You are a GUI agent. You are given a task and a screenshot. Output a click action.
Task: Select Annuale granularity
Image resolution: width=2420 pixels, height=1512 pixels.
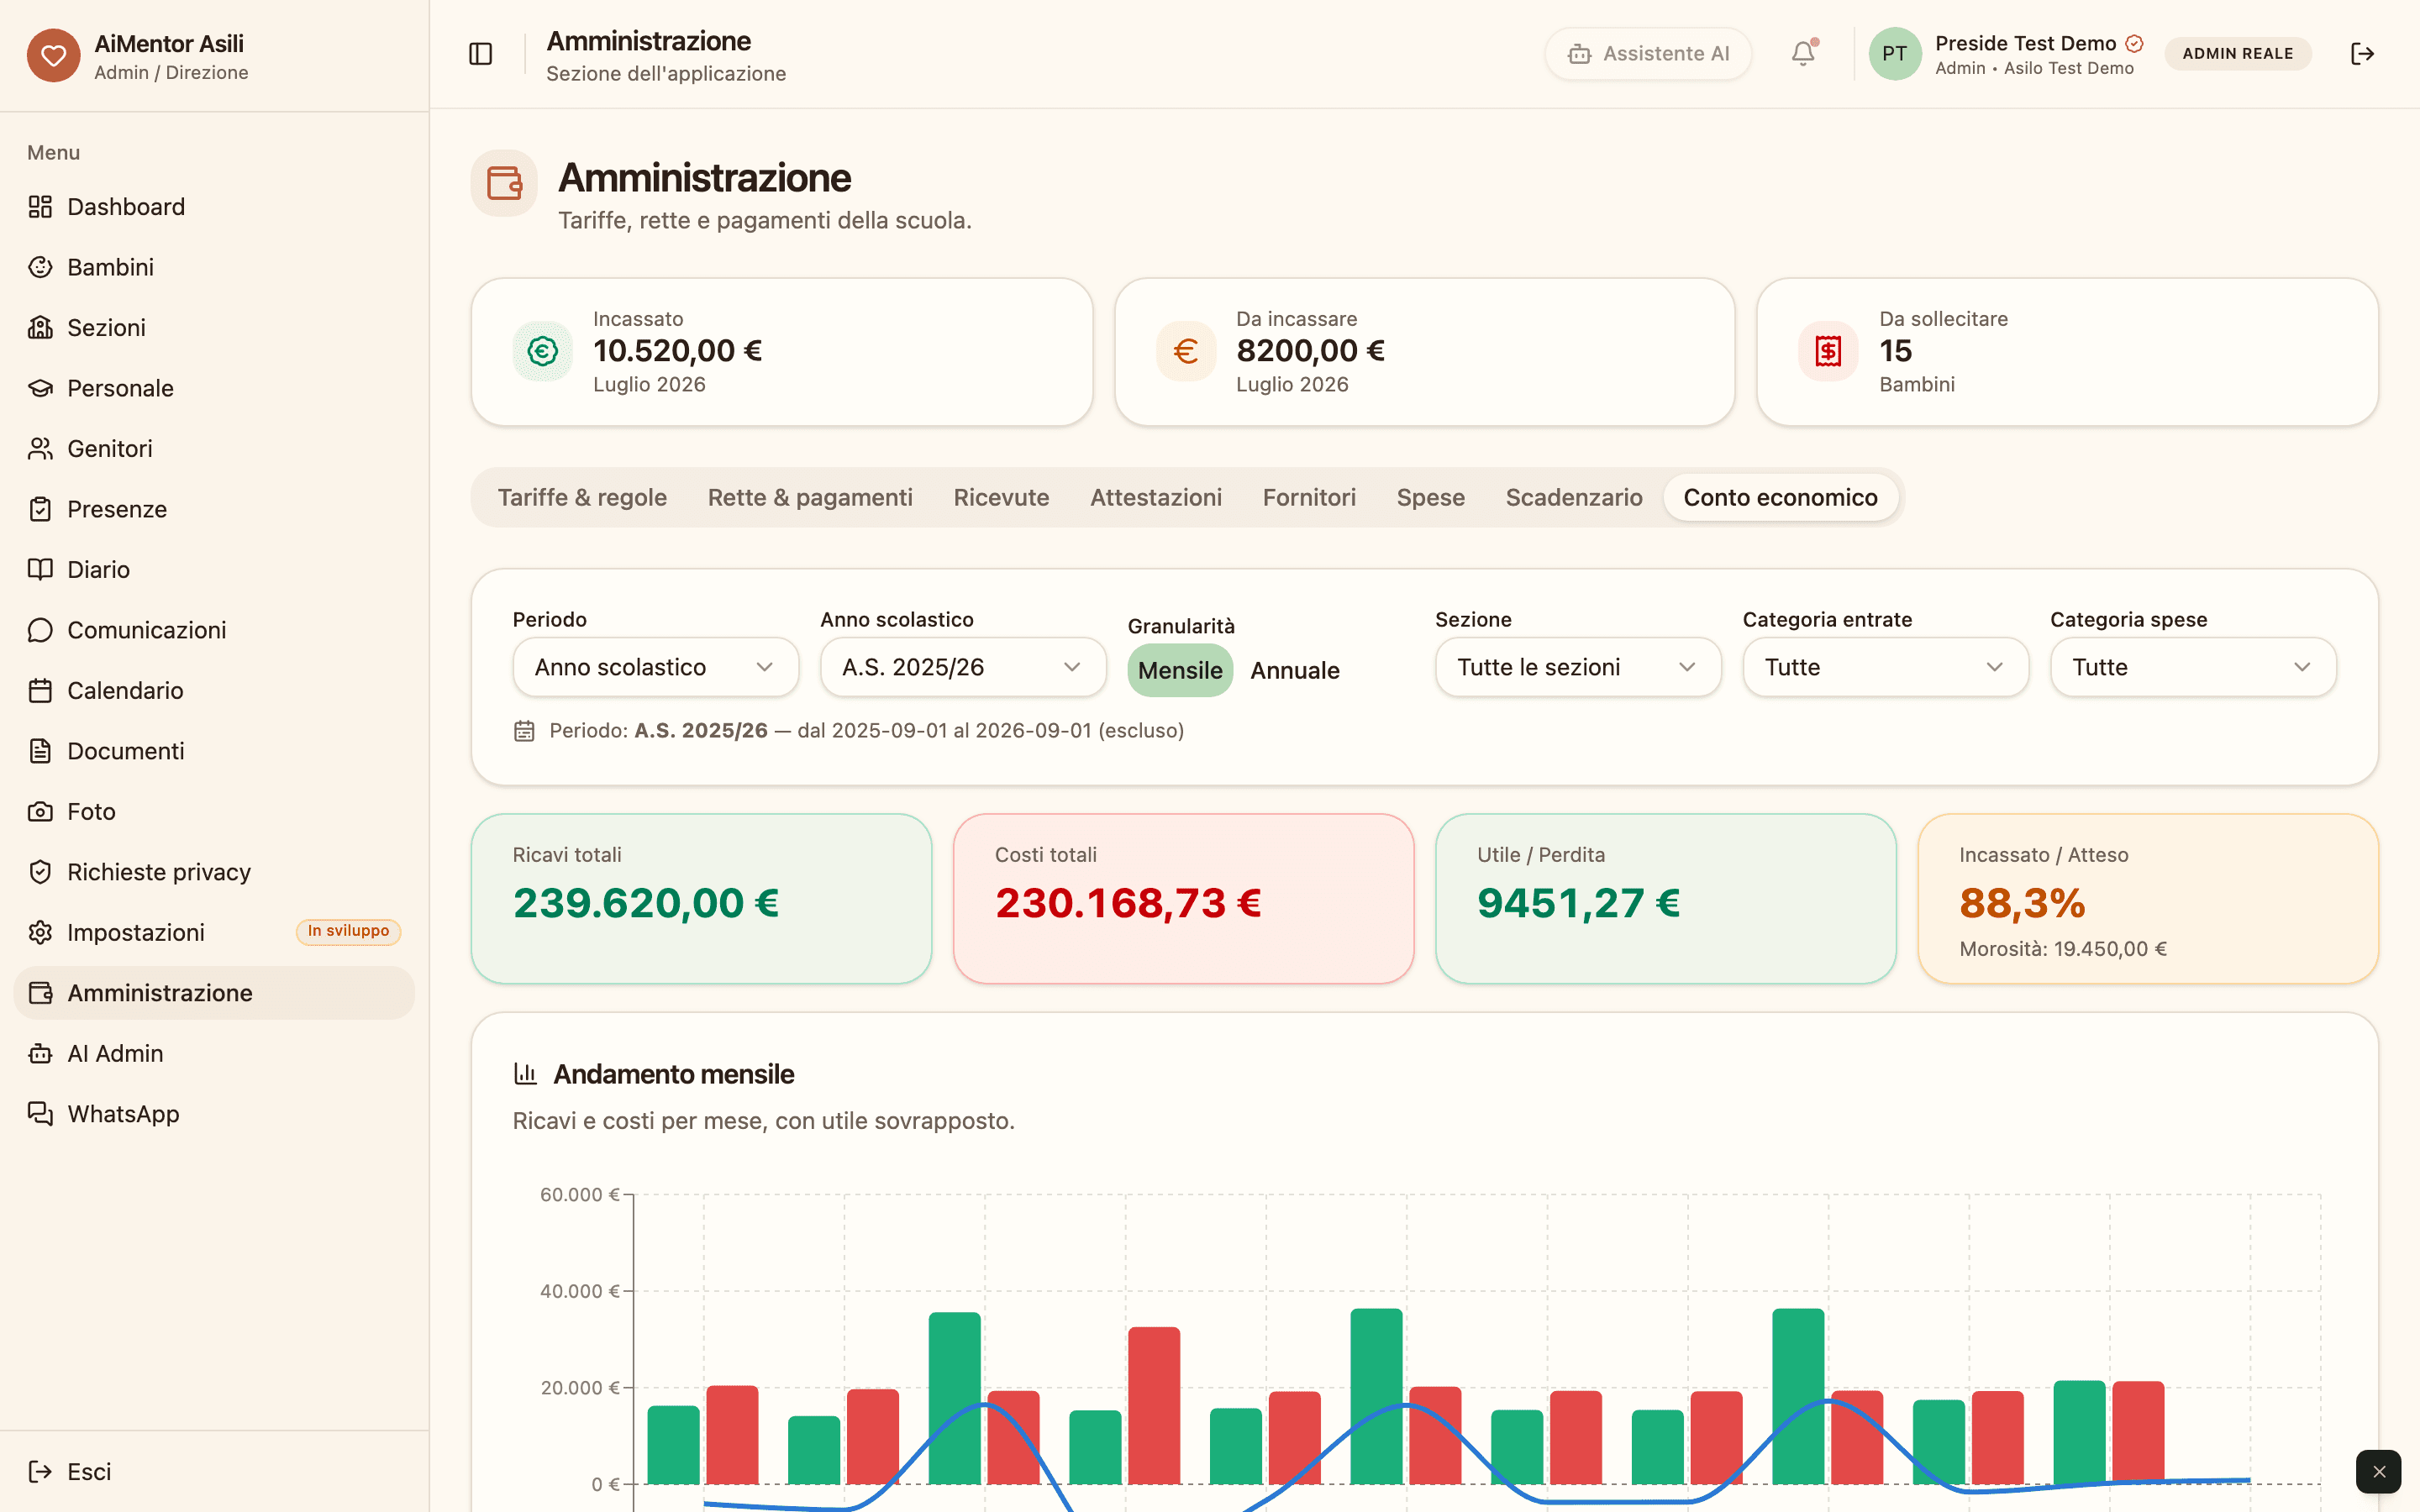click(1295, 670)
